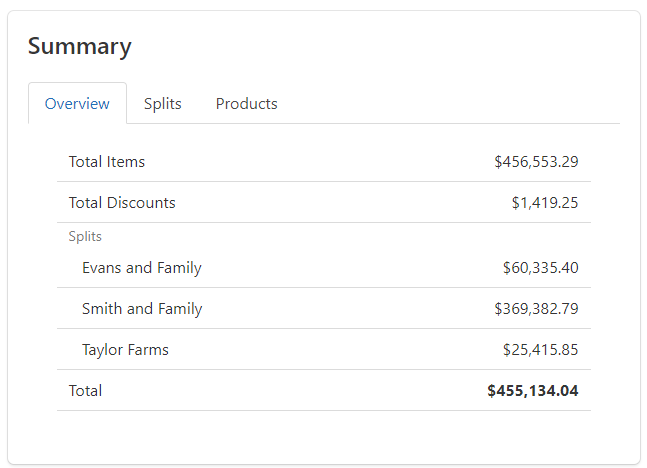Image resolution: width=647 pixels, height=468 pixels.
Task: Click the Total Discounts label
Action: coord(122,202)
